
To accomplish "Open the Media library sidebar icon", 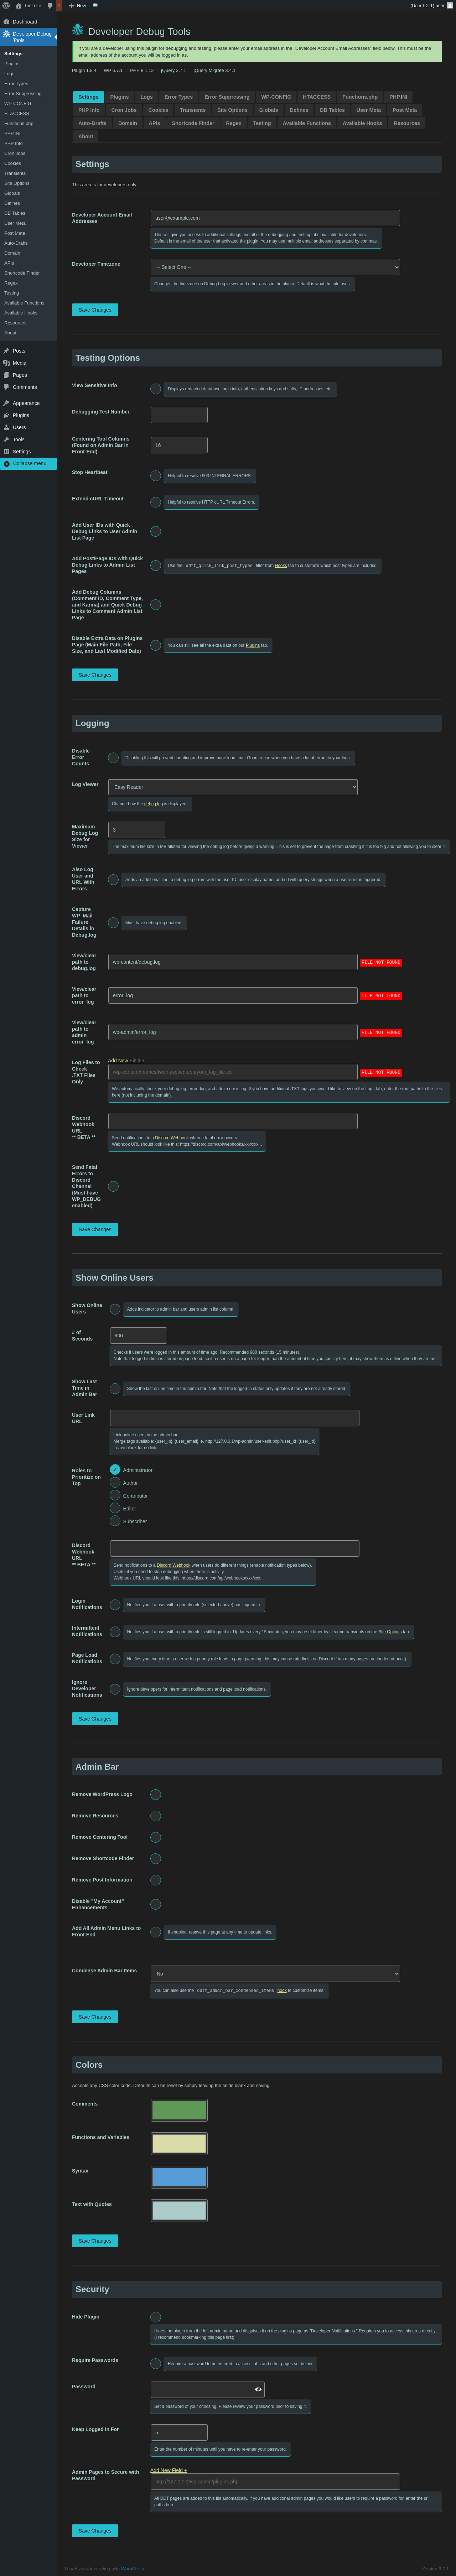I will pos(6,363).
